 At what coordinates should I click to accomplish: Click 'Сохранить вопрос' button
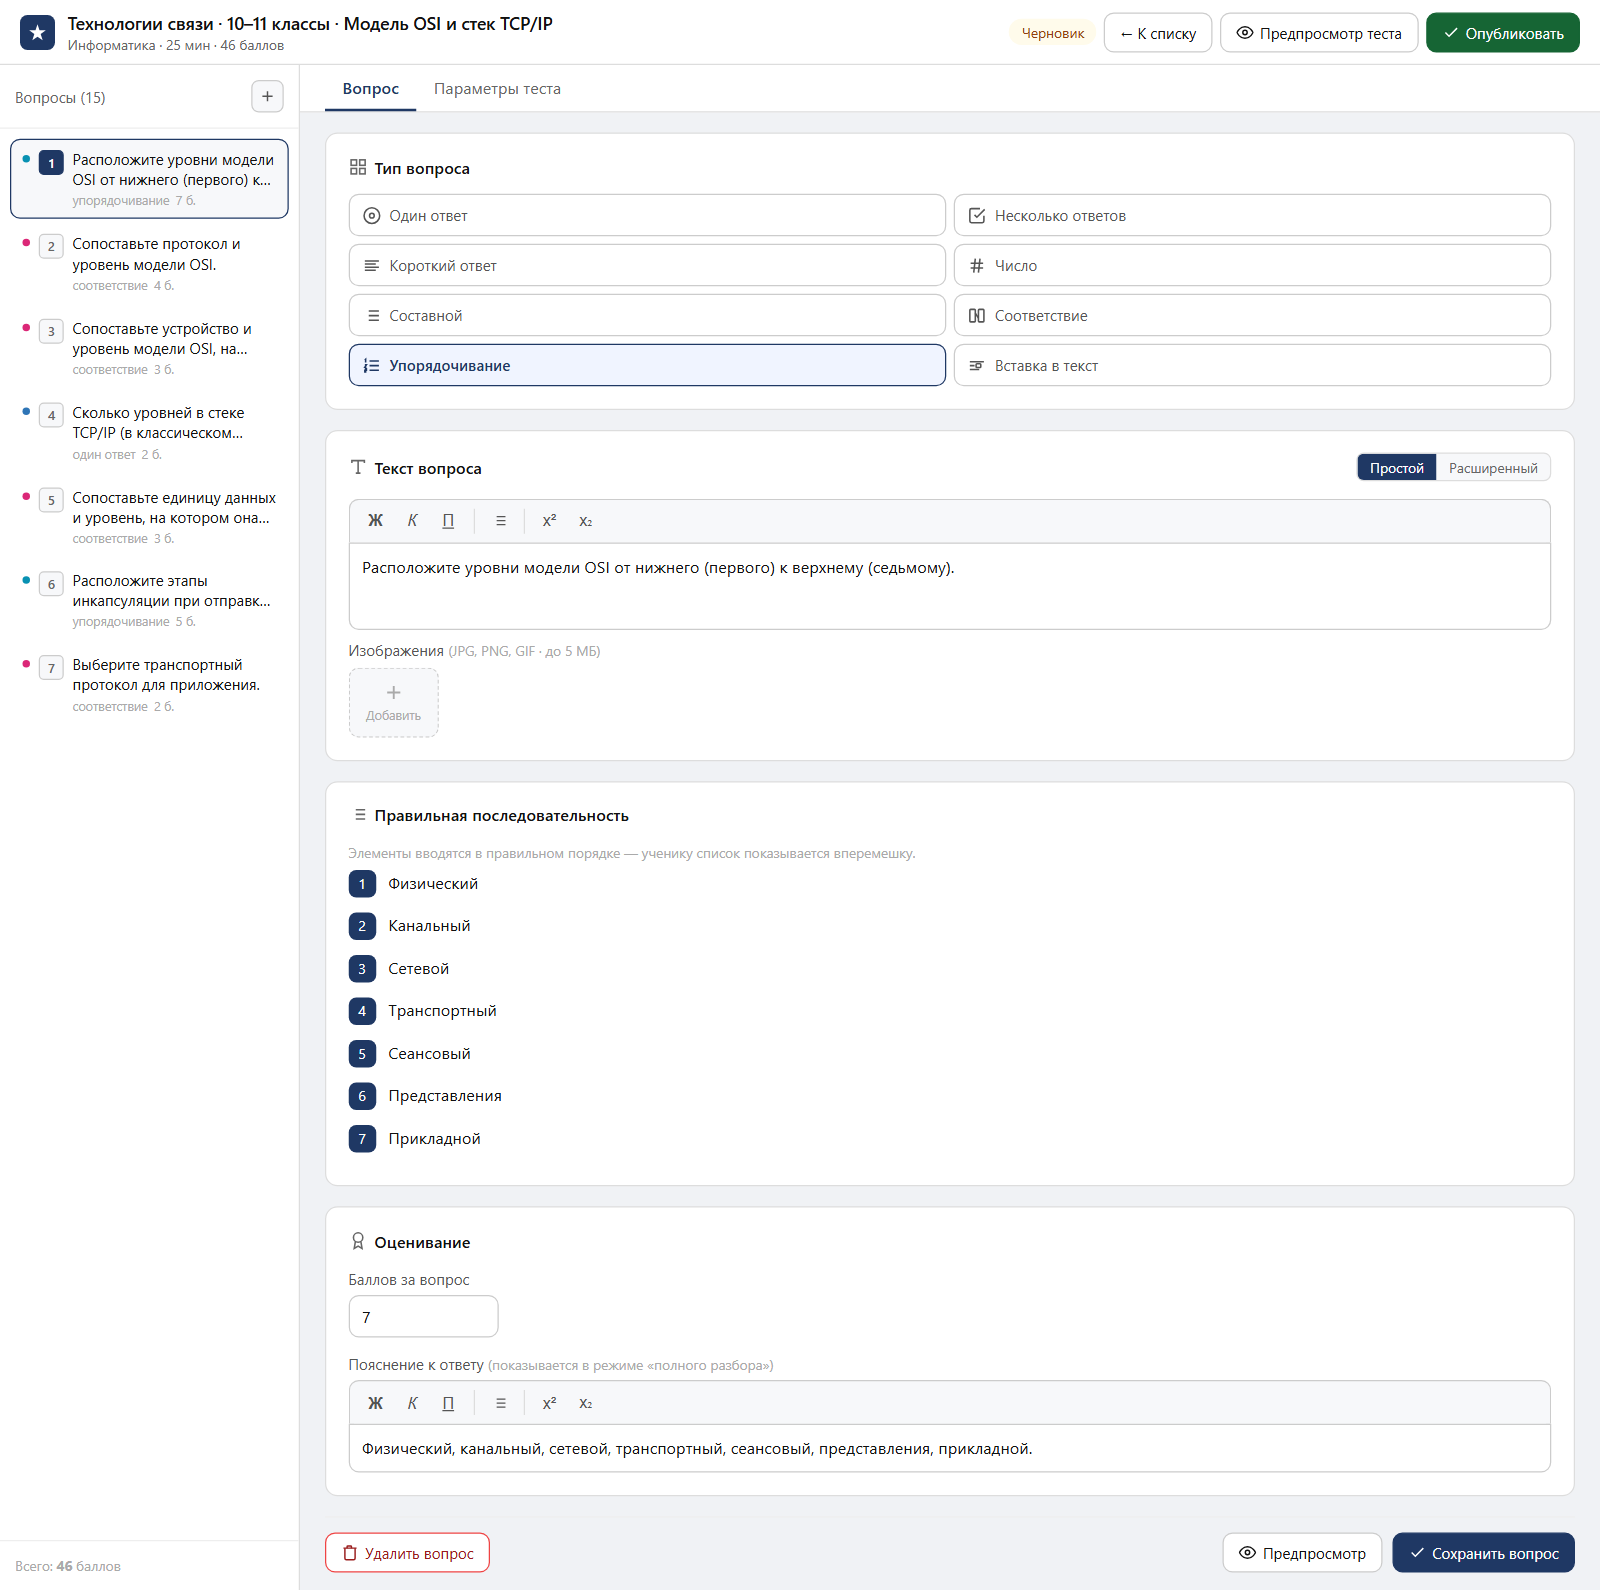1484,1553
